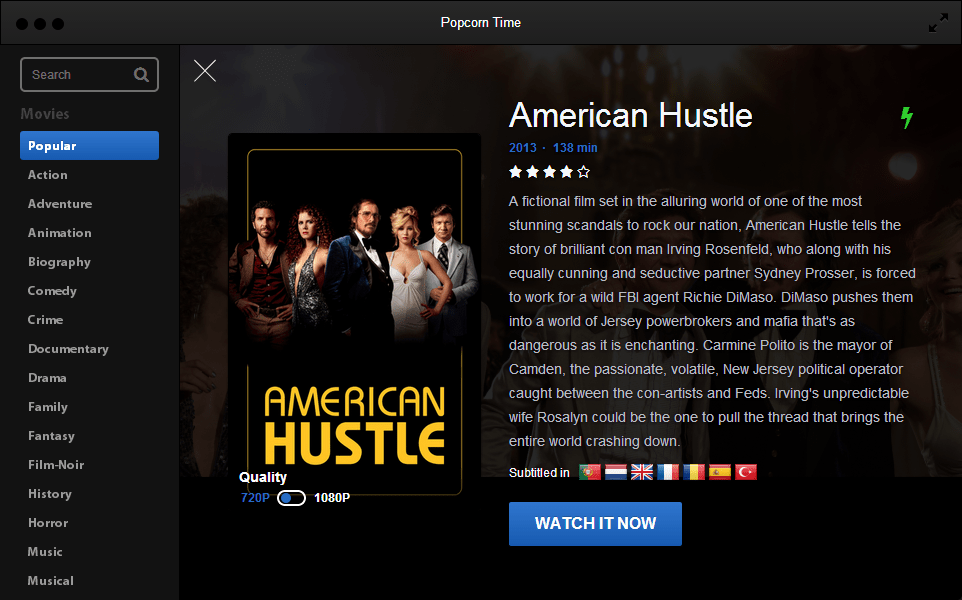Choose the UK flag English subtitle
The width and height of the screenshot is (962, 600).
click(642, 472)
